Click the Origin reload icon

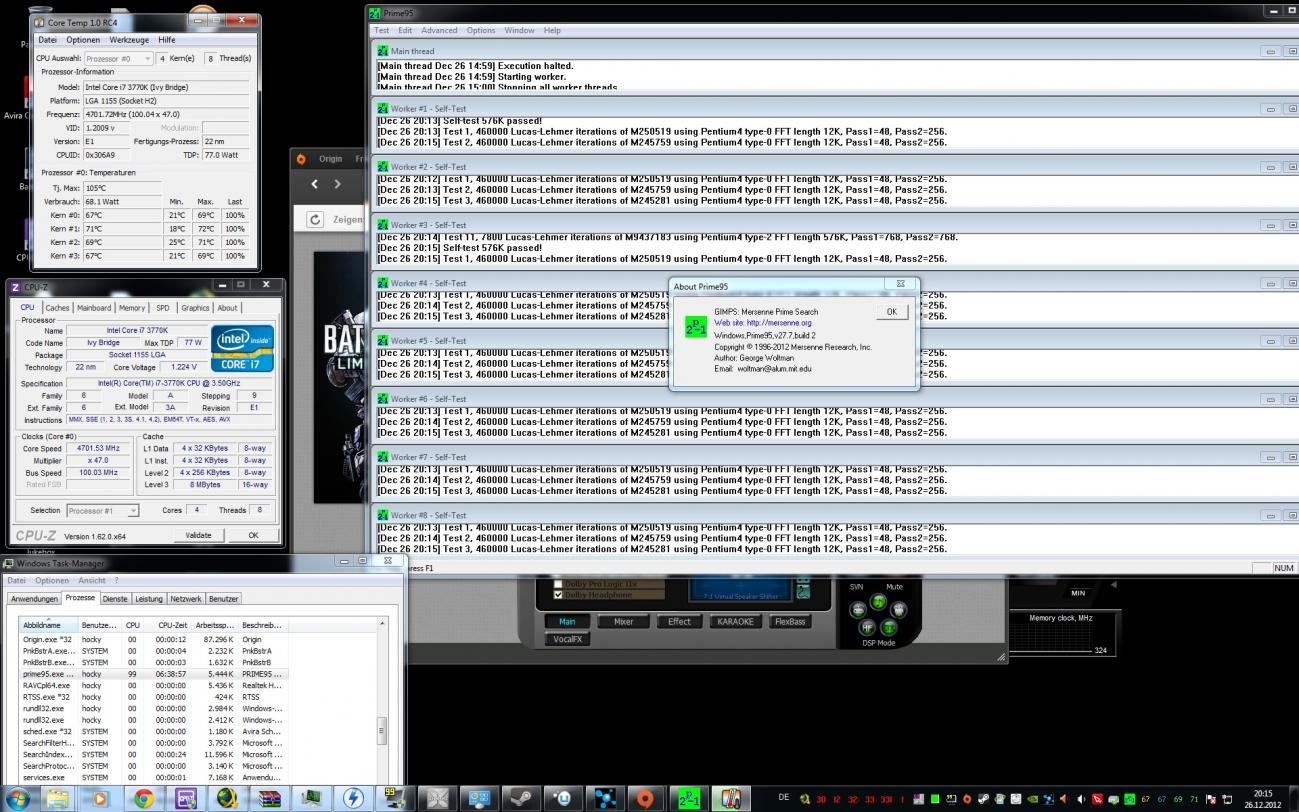pyautogui.click(x=316, y=219)
